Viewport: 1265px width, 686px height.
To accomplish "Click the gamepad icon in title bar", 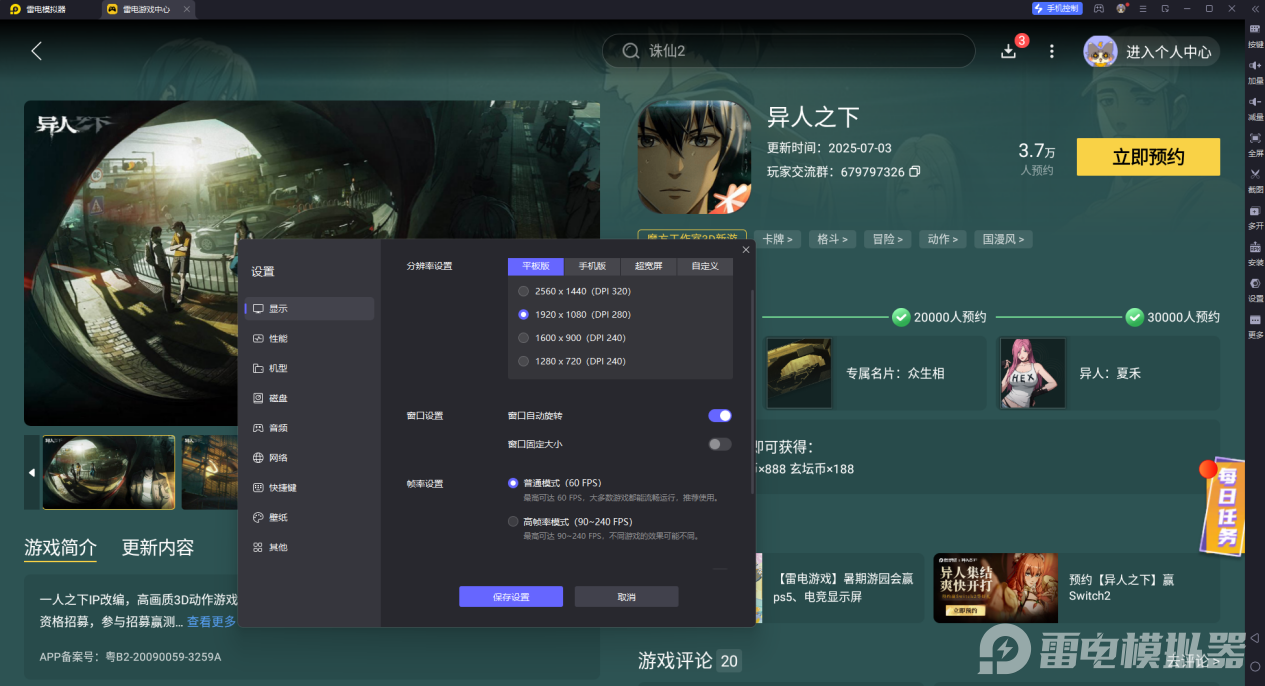I will tap(1098, 8).
